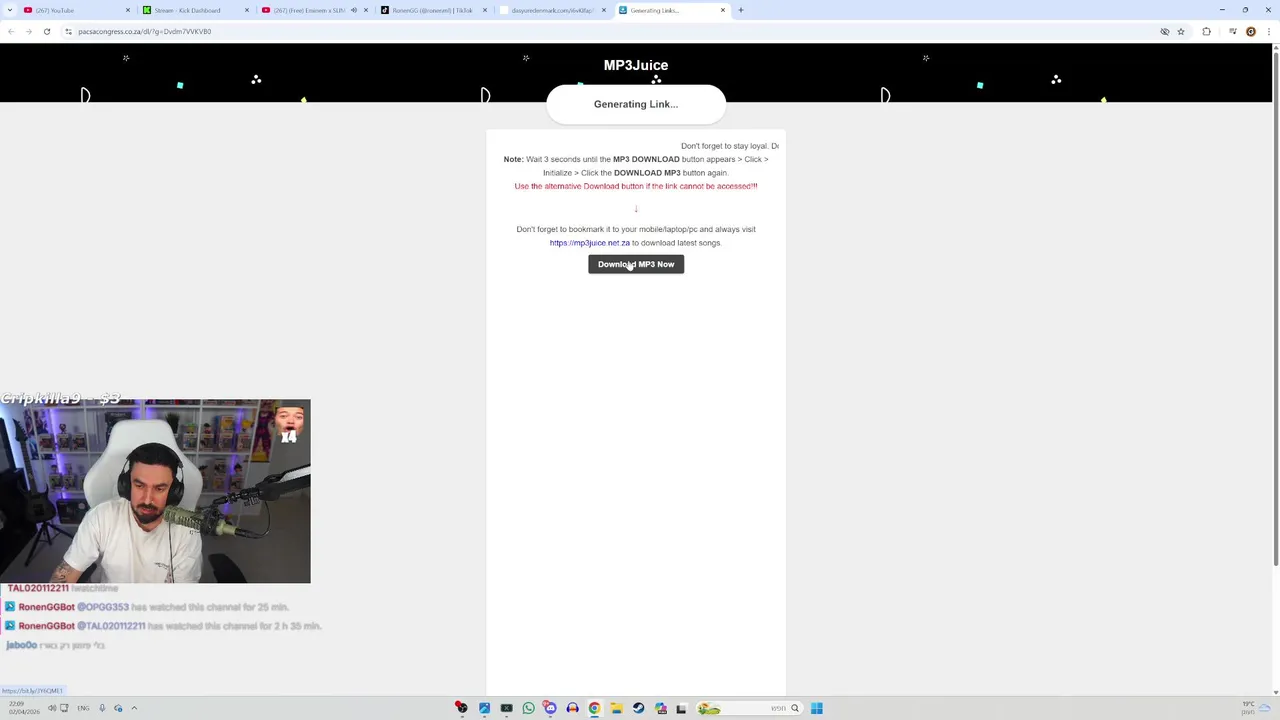The image size is (1280, 720).
Task: Open the Chrome three-dot menu
Action: pyautogui.click(x=1268, y=31)
